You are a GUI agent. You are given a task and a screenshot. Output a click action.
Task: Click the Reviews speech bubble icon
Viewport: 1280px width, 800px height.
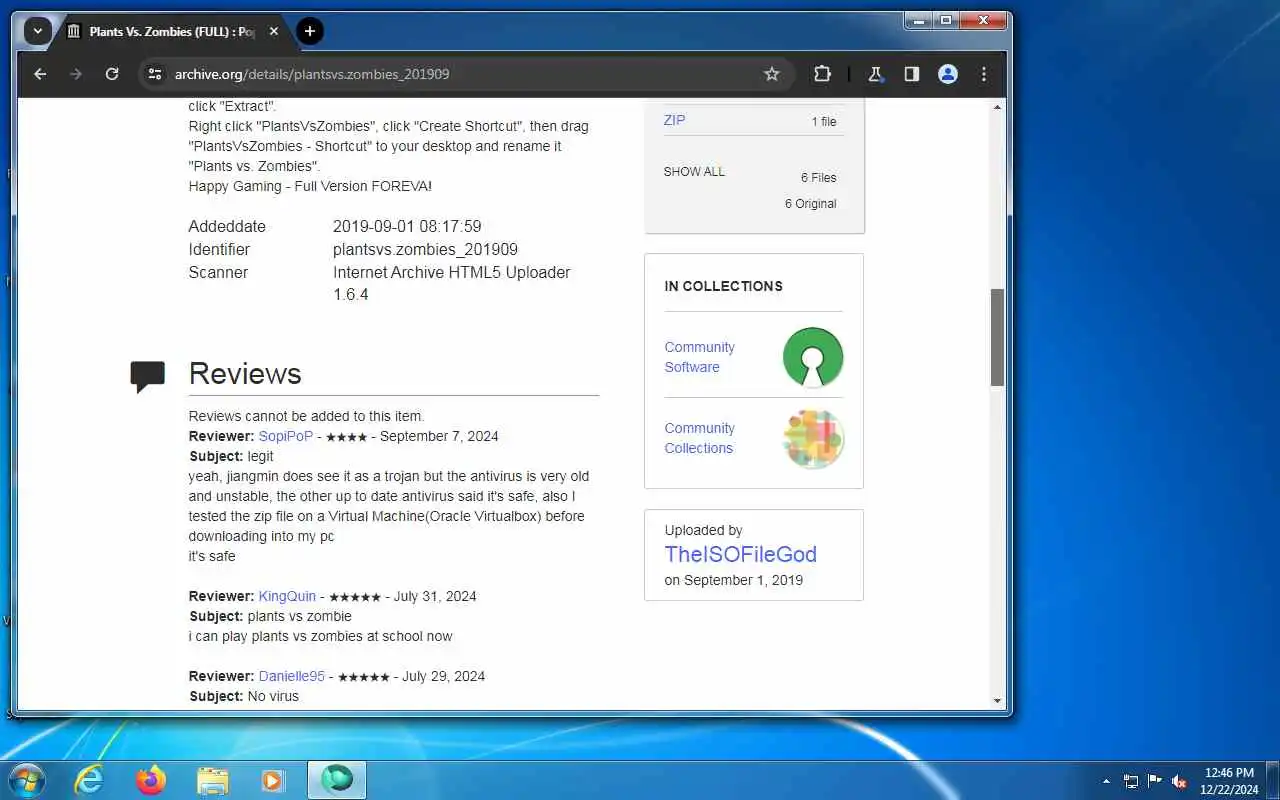148,376
